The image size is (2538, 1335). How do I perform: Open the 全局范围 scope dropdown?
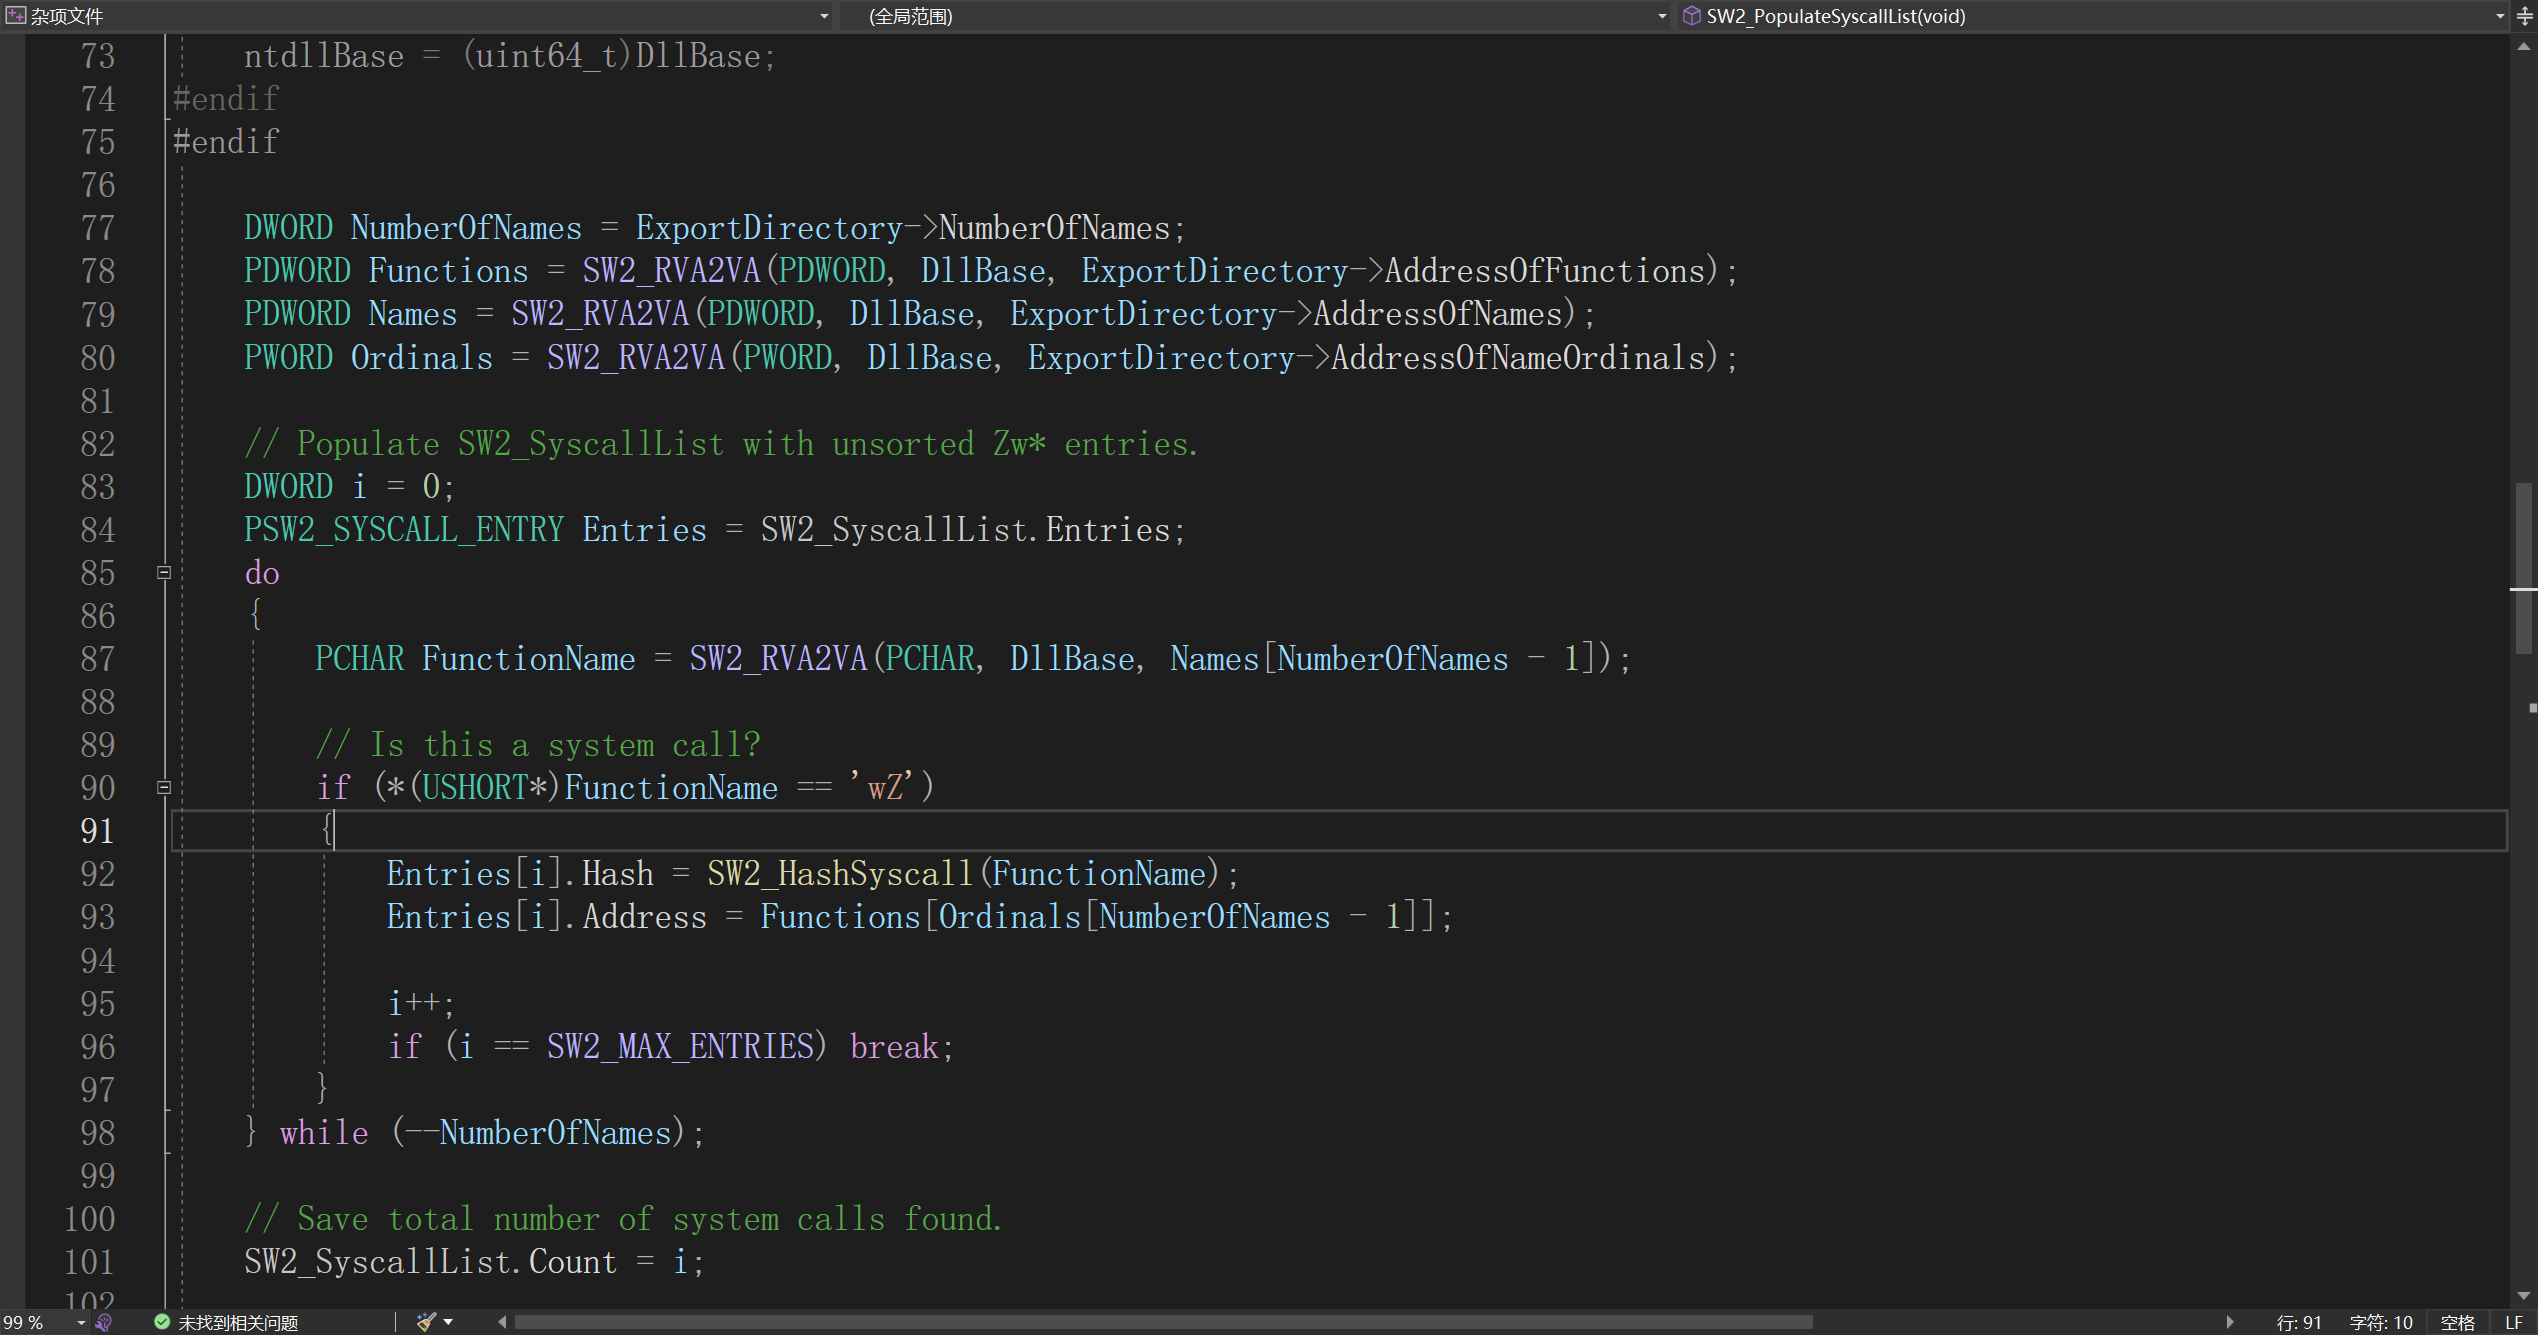(x=1662, y=16)
